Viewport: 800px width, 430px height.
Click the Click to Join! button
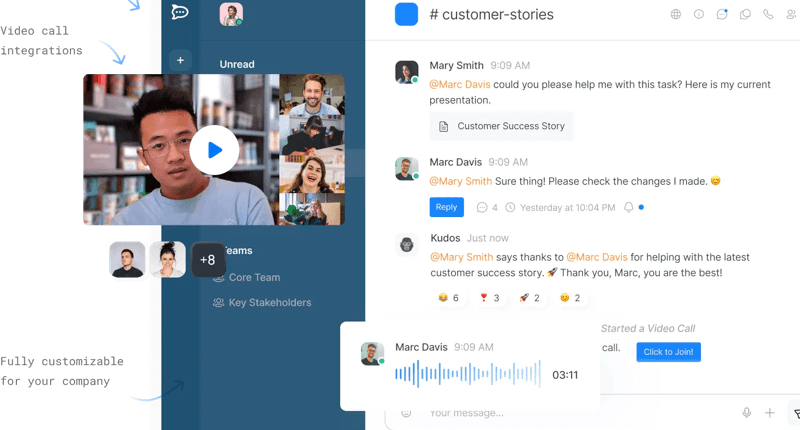pyautogui.click(x=668, y=352)
